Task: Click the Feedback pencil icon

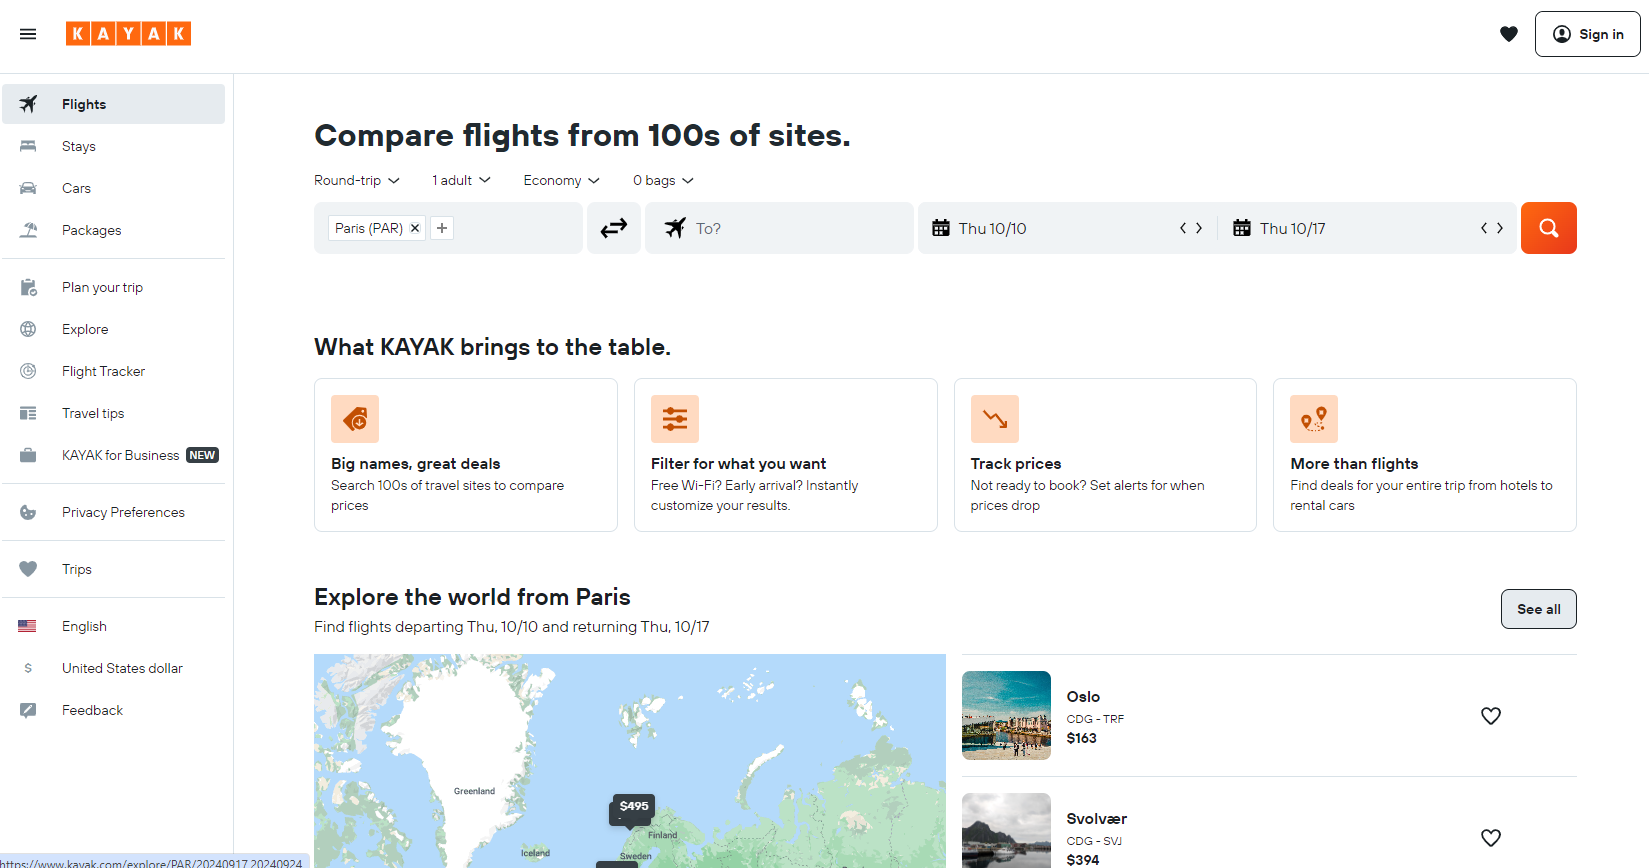Action: coord(28,710)
